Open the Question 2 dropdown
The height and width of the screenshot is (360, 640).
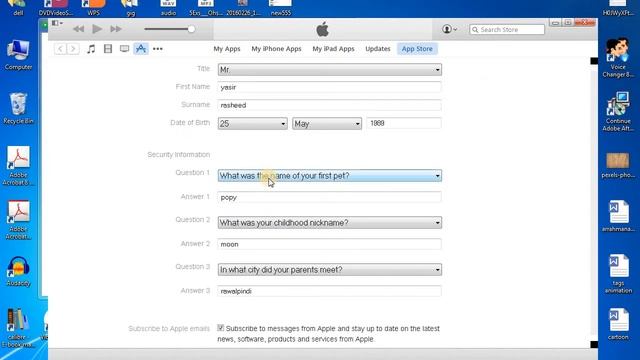click(329, 223)
